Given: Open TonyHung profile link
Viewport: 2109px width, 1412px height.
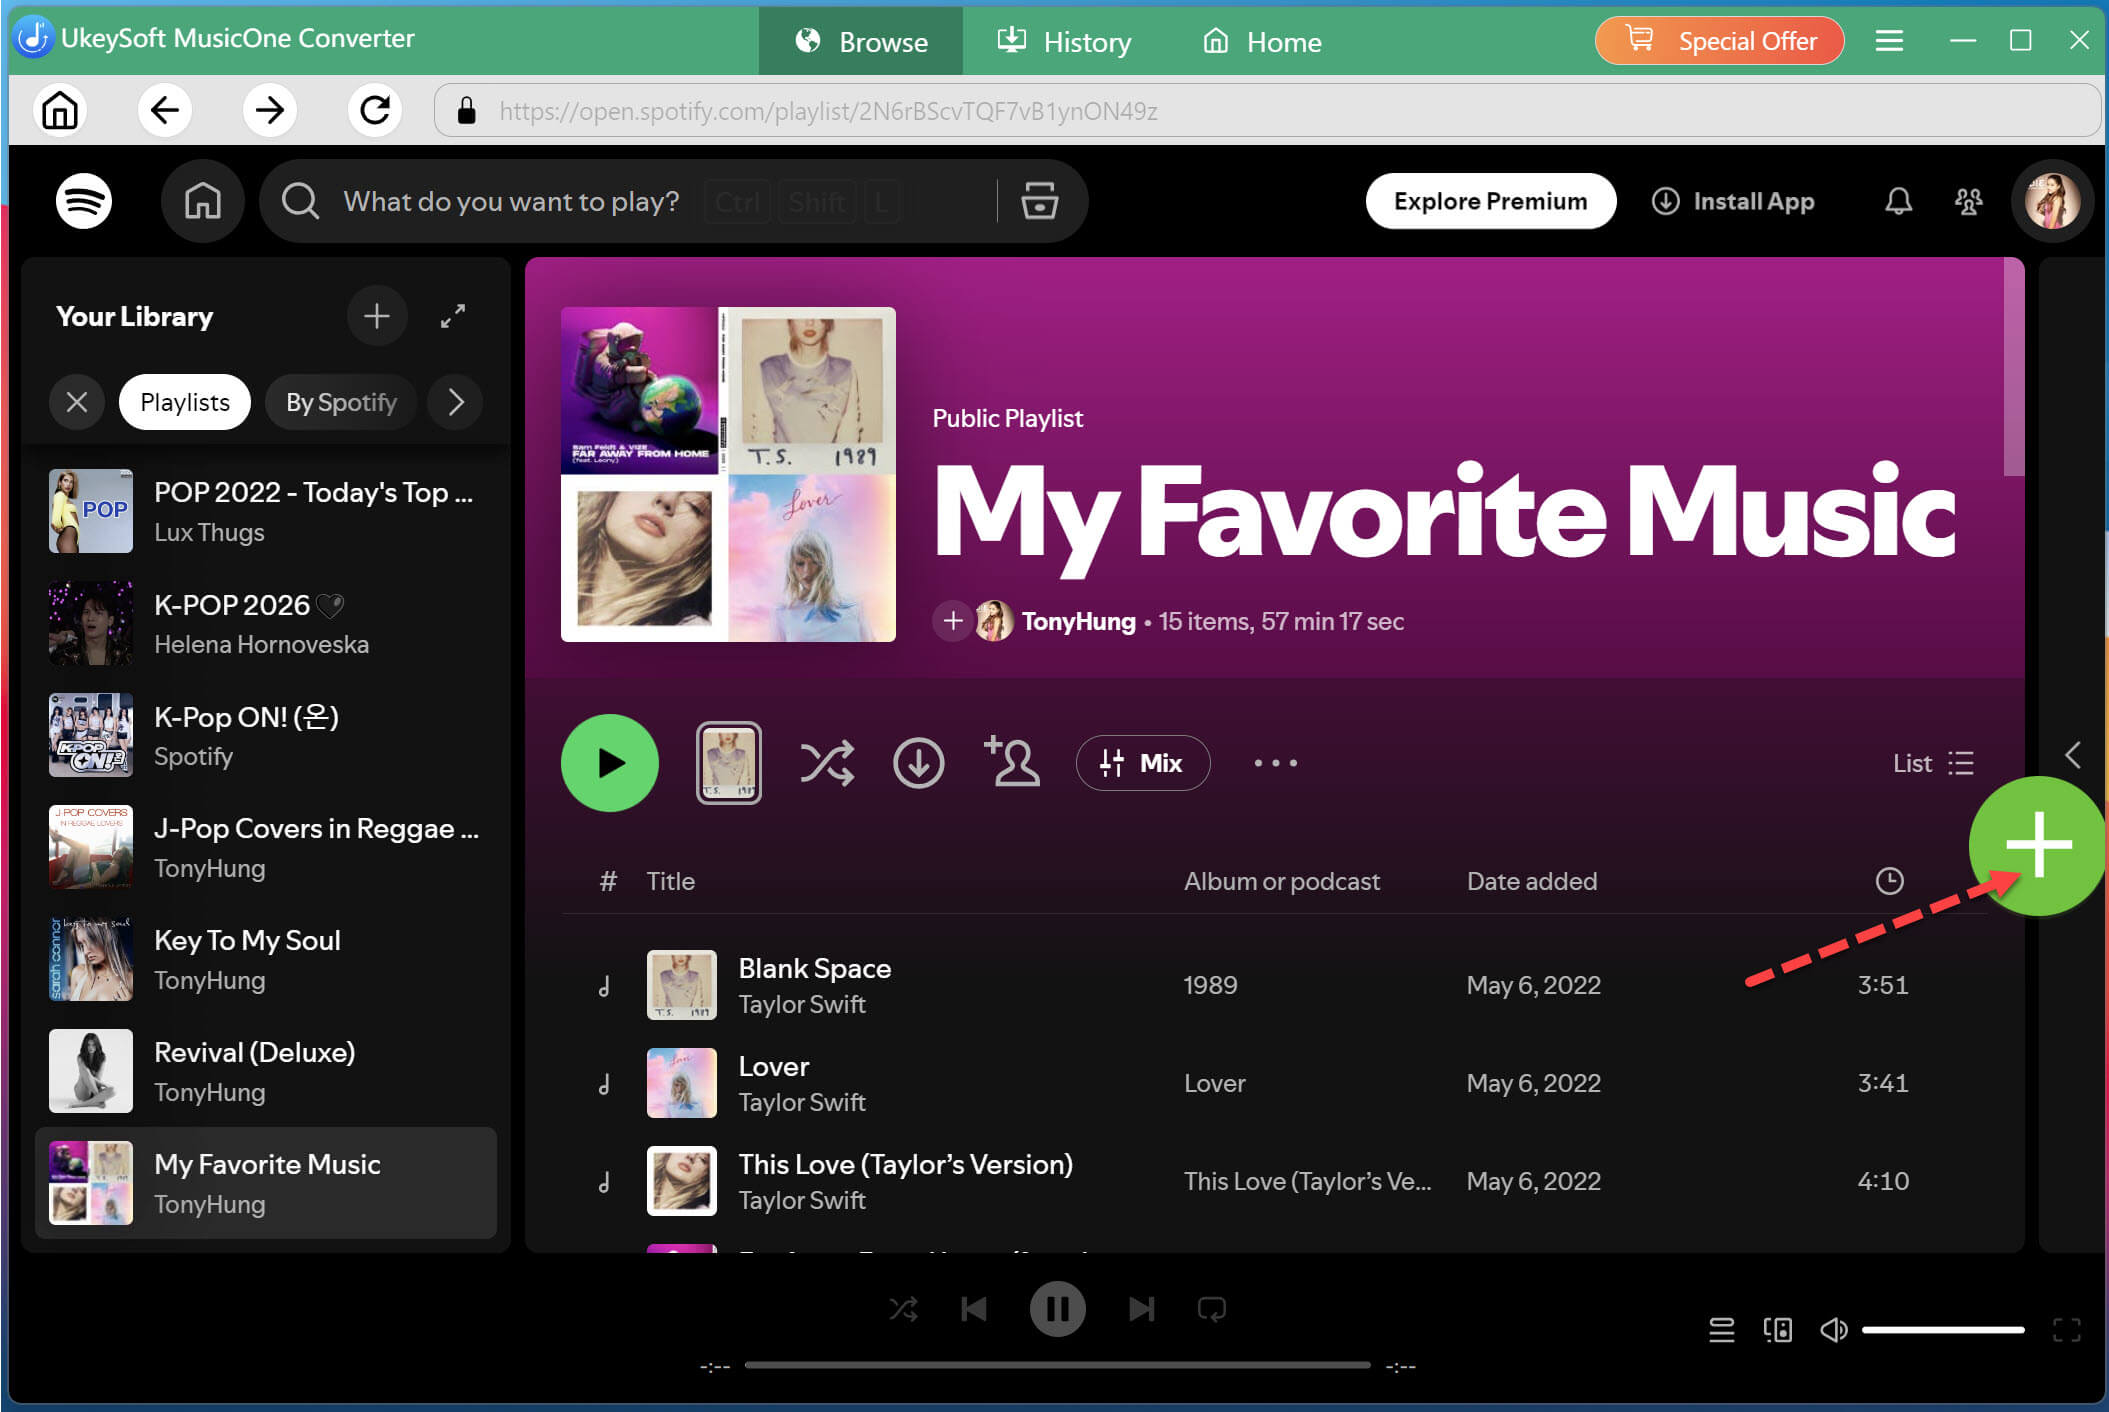Looking at the screenshot, I should pos(1078,621).
